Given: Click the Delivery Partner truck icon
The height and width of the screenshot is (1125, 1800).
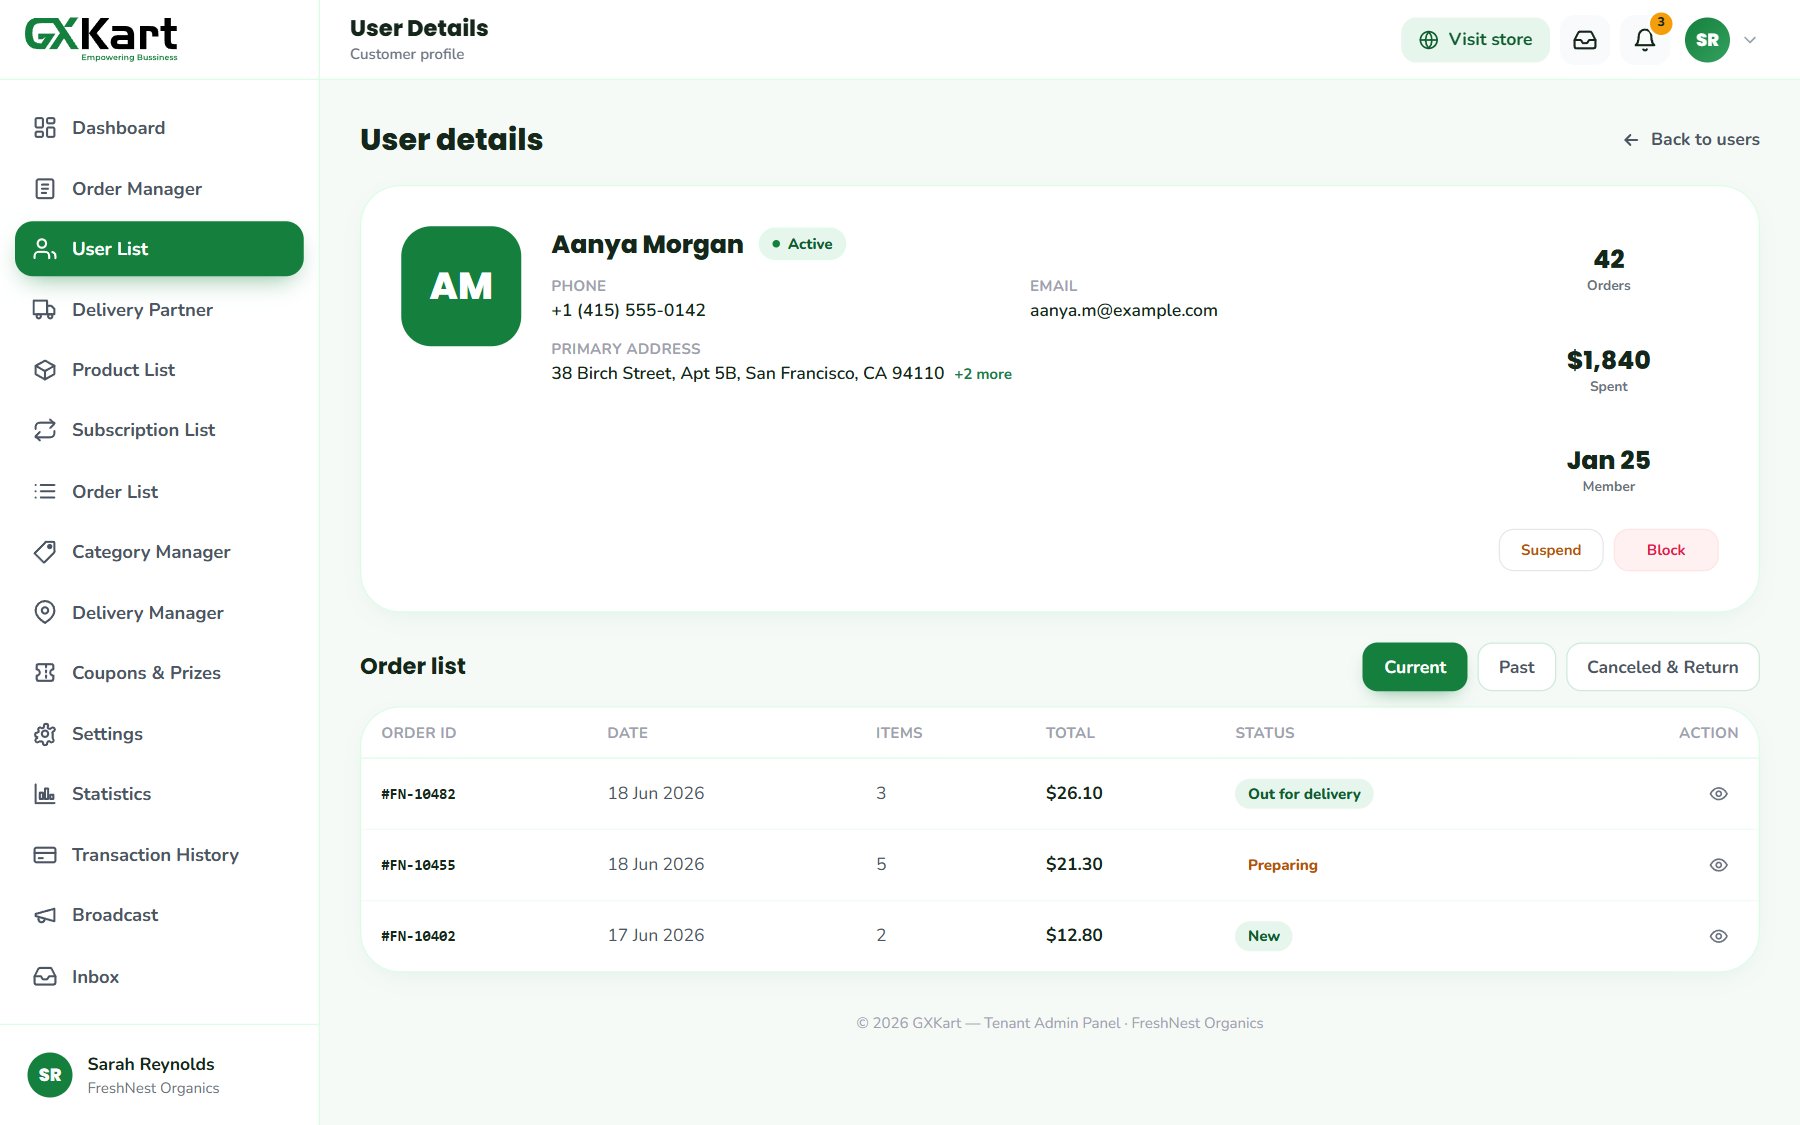Looking at the screenshot, I should point(45,310).
